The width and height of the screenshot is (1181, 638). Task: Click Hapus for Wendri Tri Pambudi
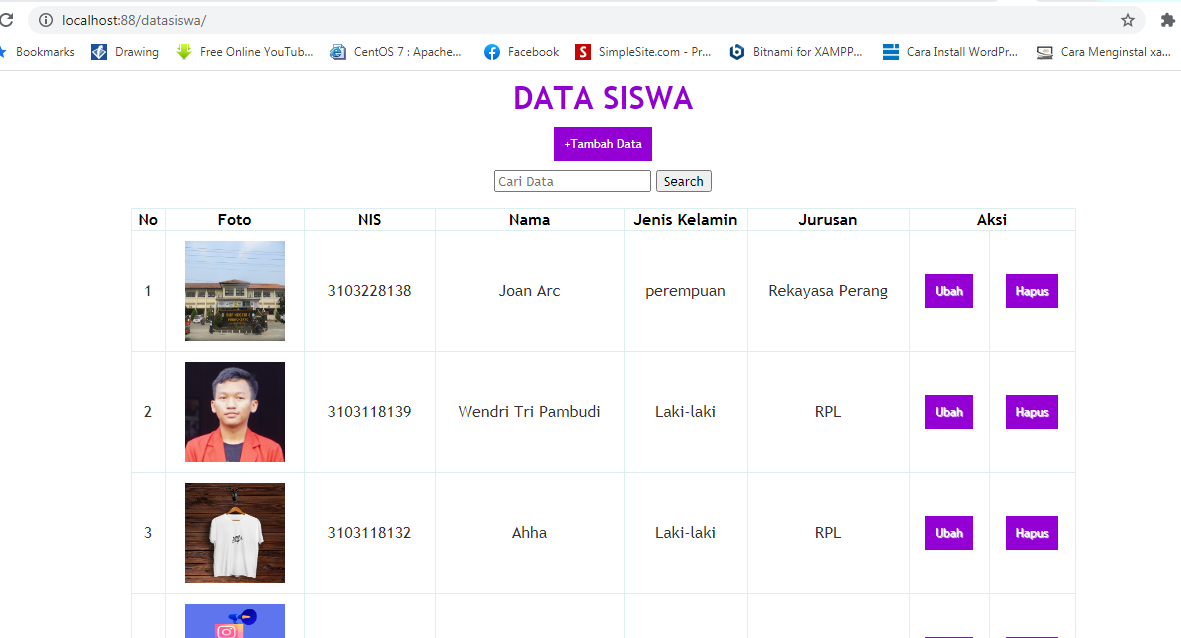[x=1032, y=412]
